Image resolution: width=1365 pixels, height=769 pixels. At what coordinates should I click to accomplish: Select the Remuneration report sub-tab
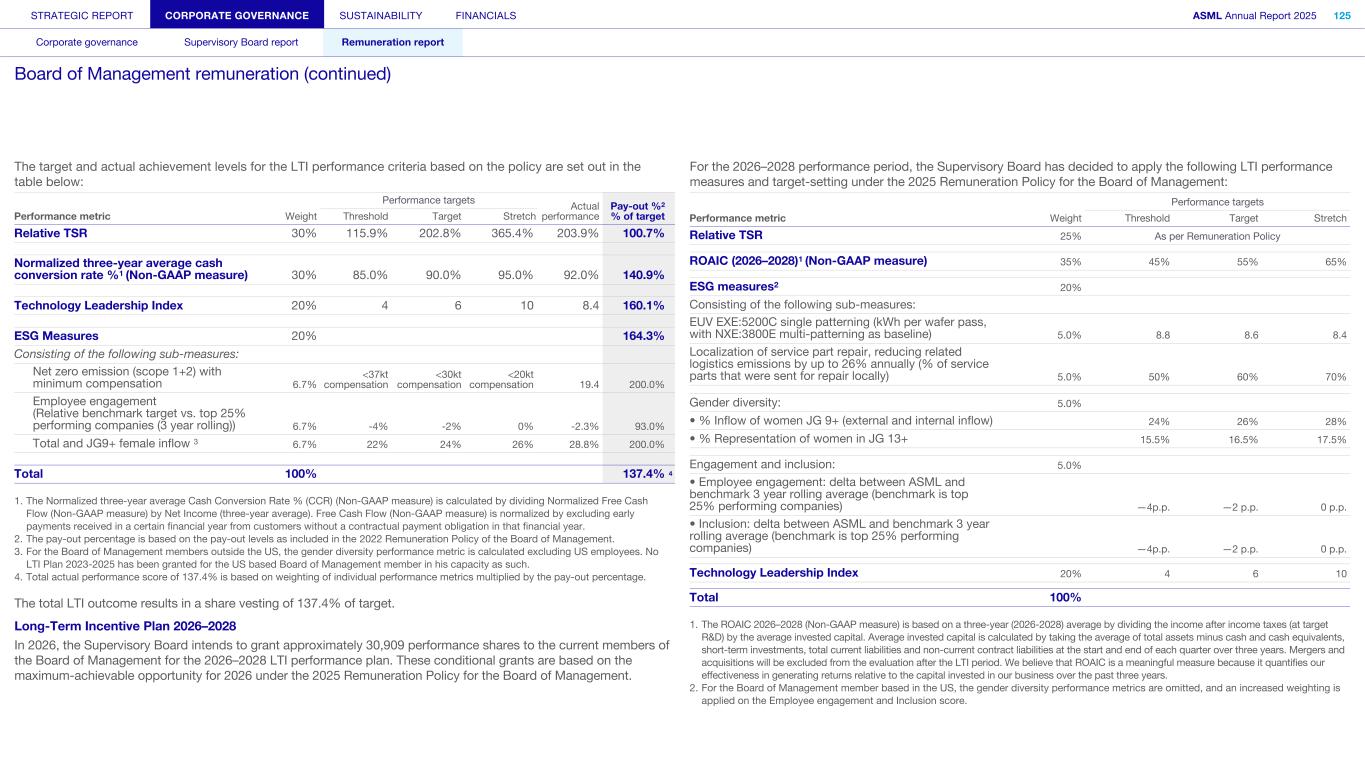click(392, 42)
